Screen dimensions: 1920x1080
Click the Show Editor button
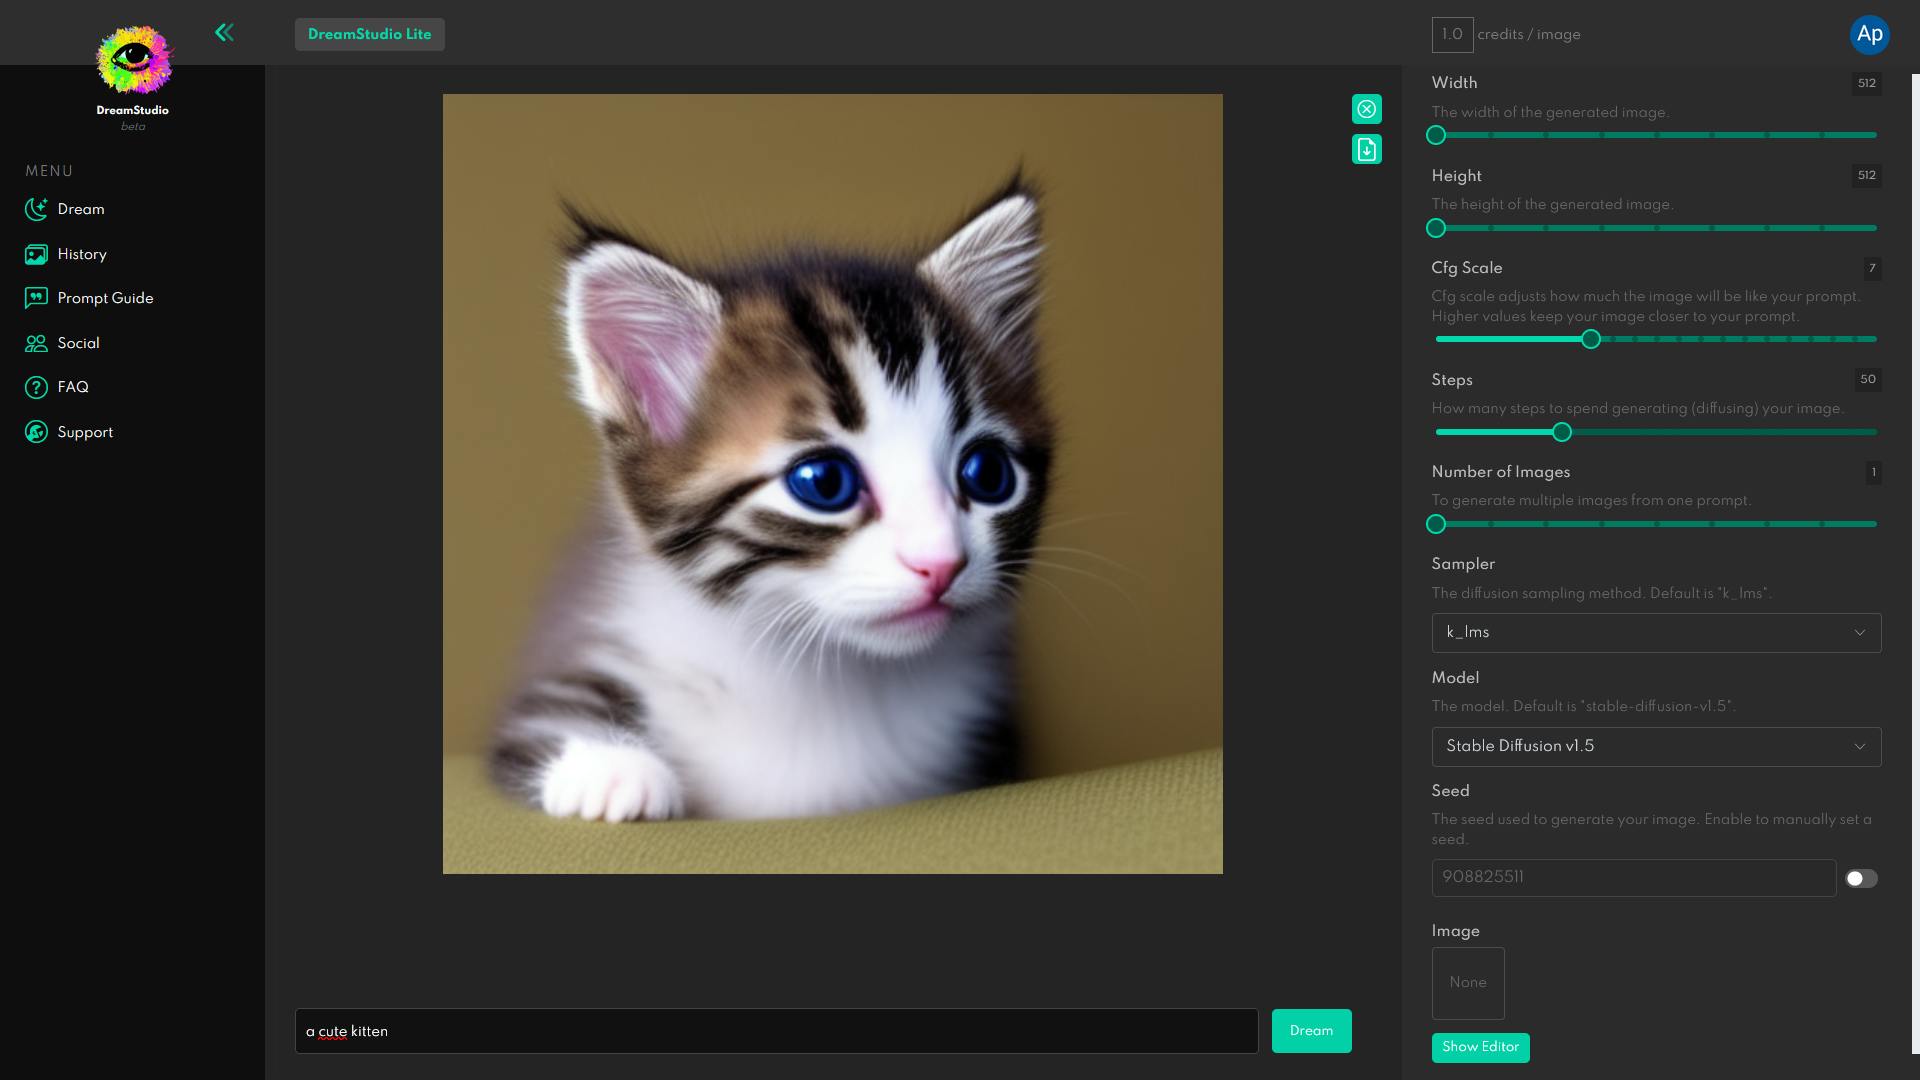coord(1480,1047)
